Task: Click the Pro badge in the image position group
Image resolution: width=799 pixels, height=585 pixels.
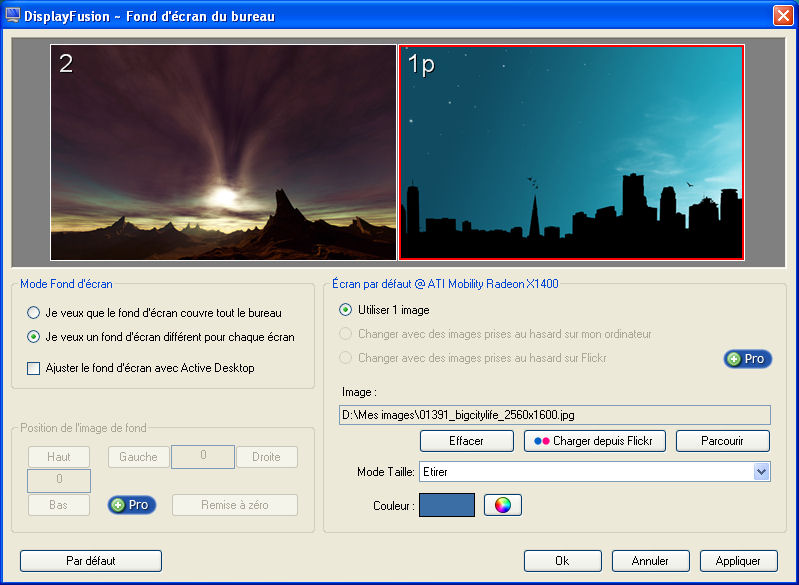Action: pyautogui.click(x=131, y=504)
